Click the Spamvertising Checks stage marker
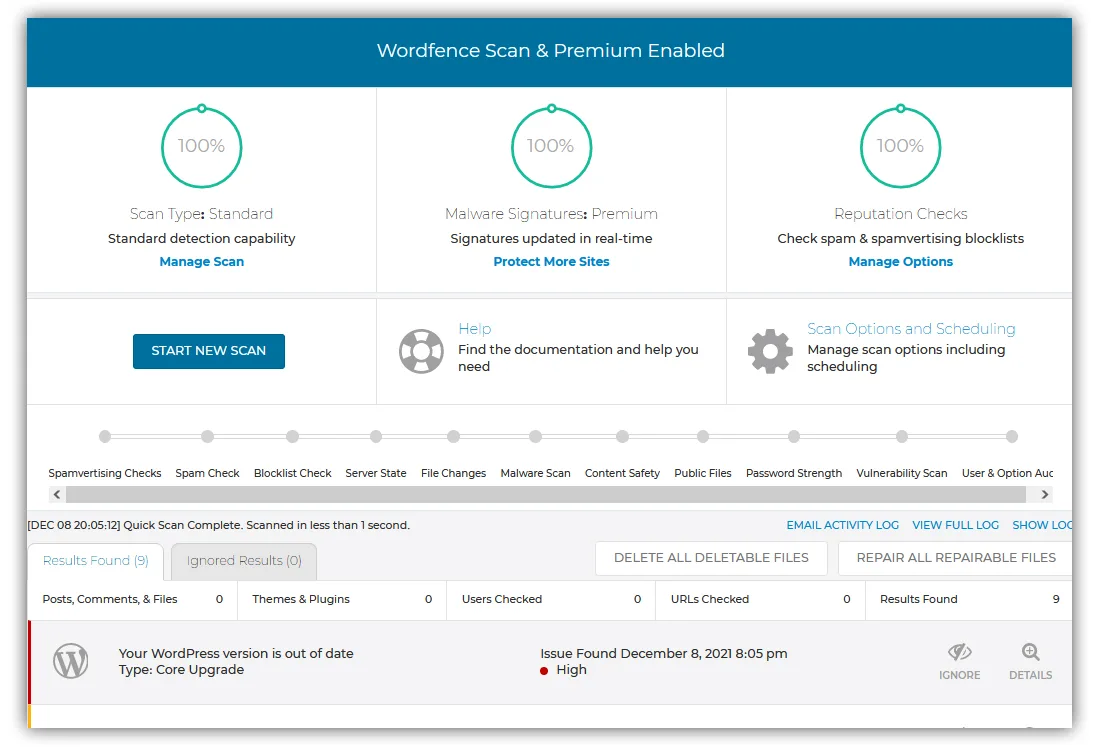This screenshot has width=1100, height=747. pyautogui.click(x=105, y=437)
